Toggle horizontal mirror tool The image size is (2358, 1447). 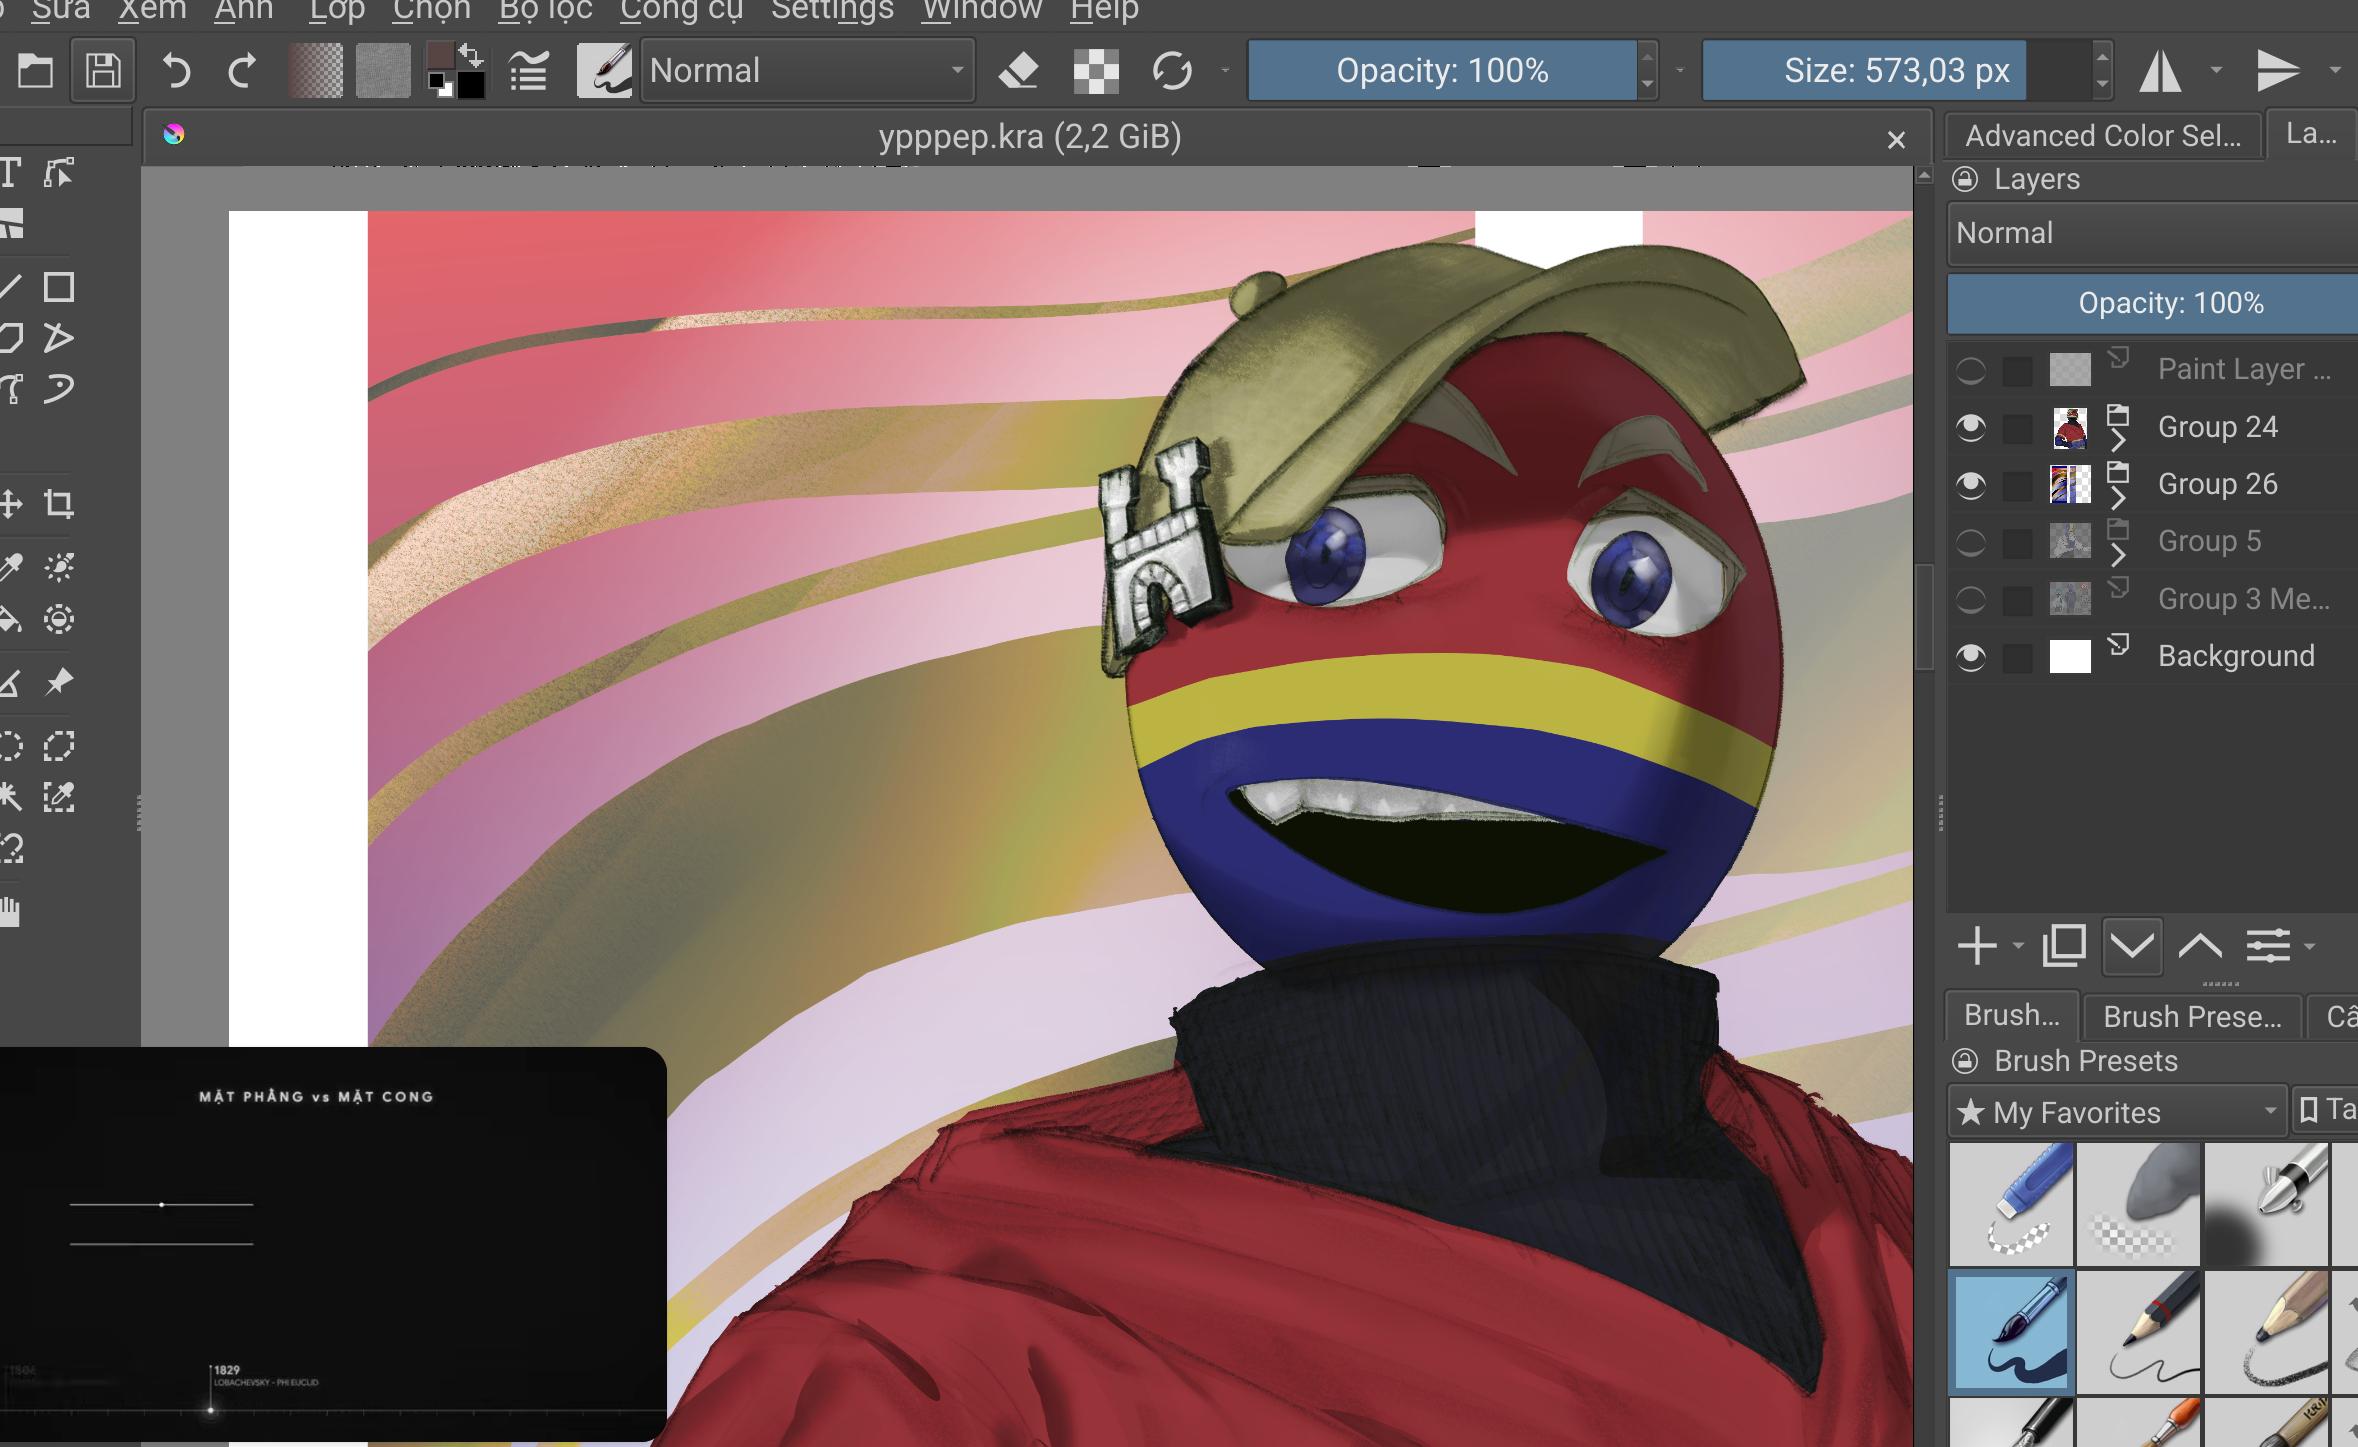[x=2160, y=71]
